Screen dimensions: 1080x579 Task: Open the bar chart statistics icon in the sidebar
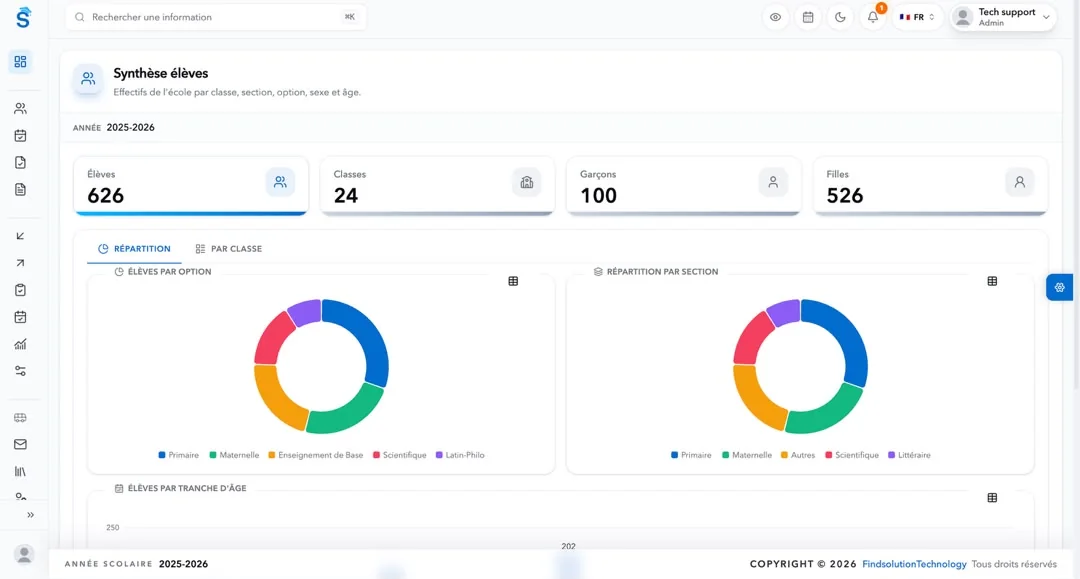tap(20, 344)
